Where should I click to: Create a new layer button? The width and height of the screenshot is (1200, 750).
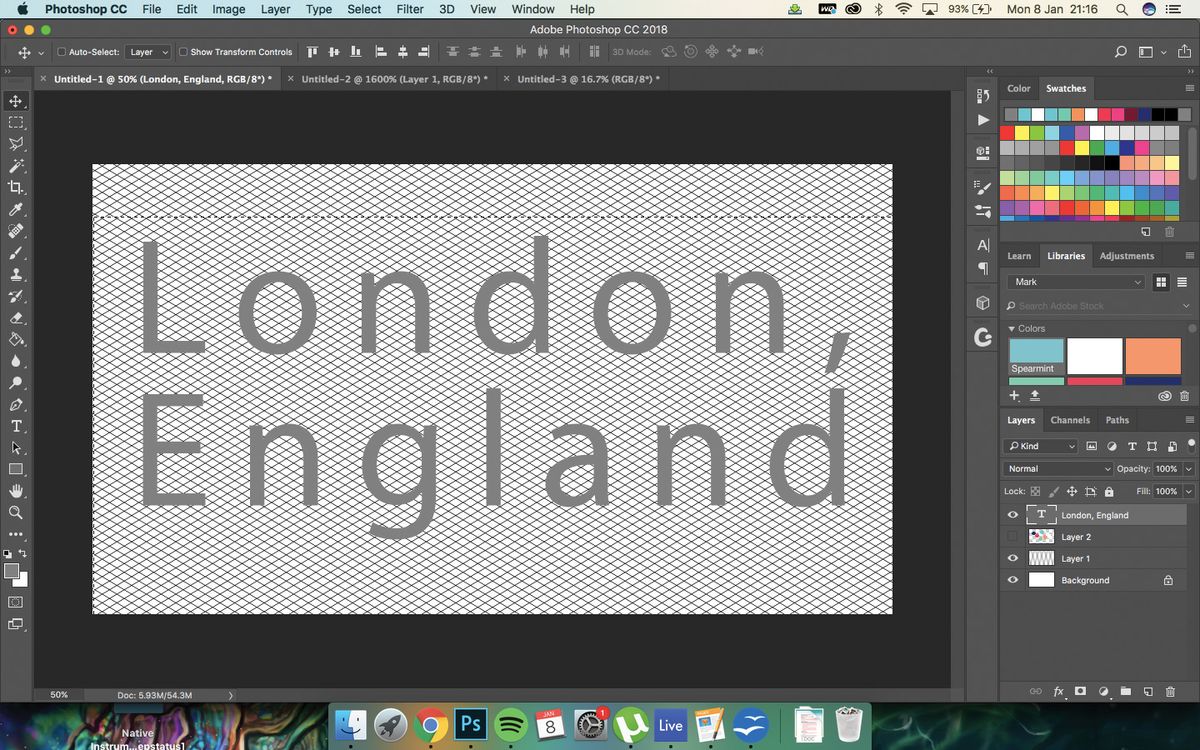click(x=1148, y=691)
